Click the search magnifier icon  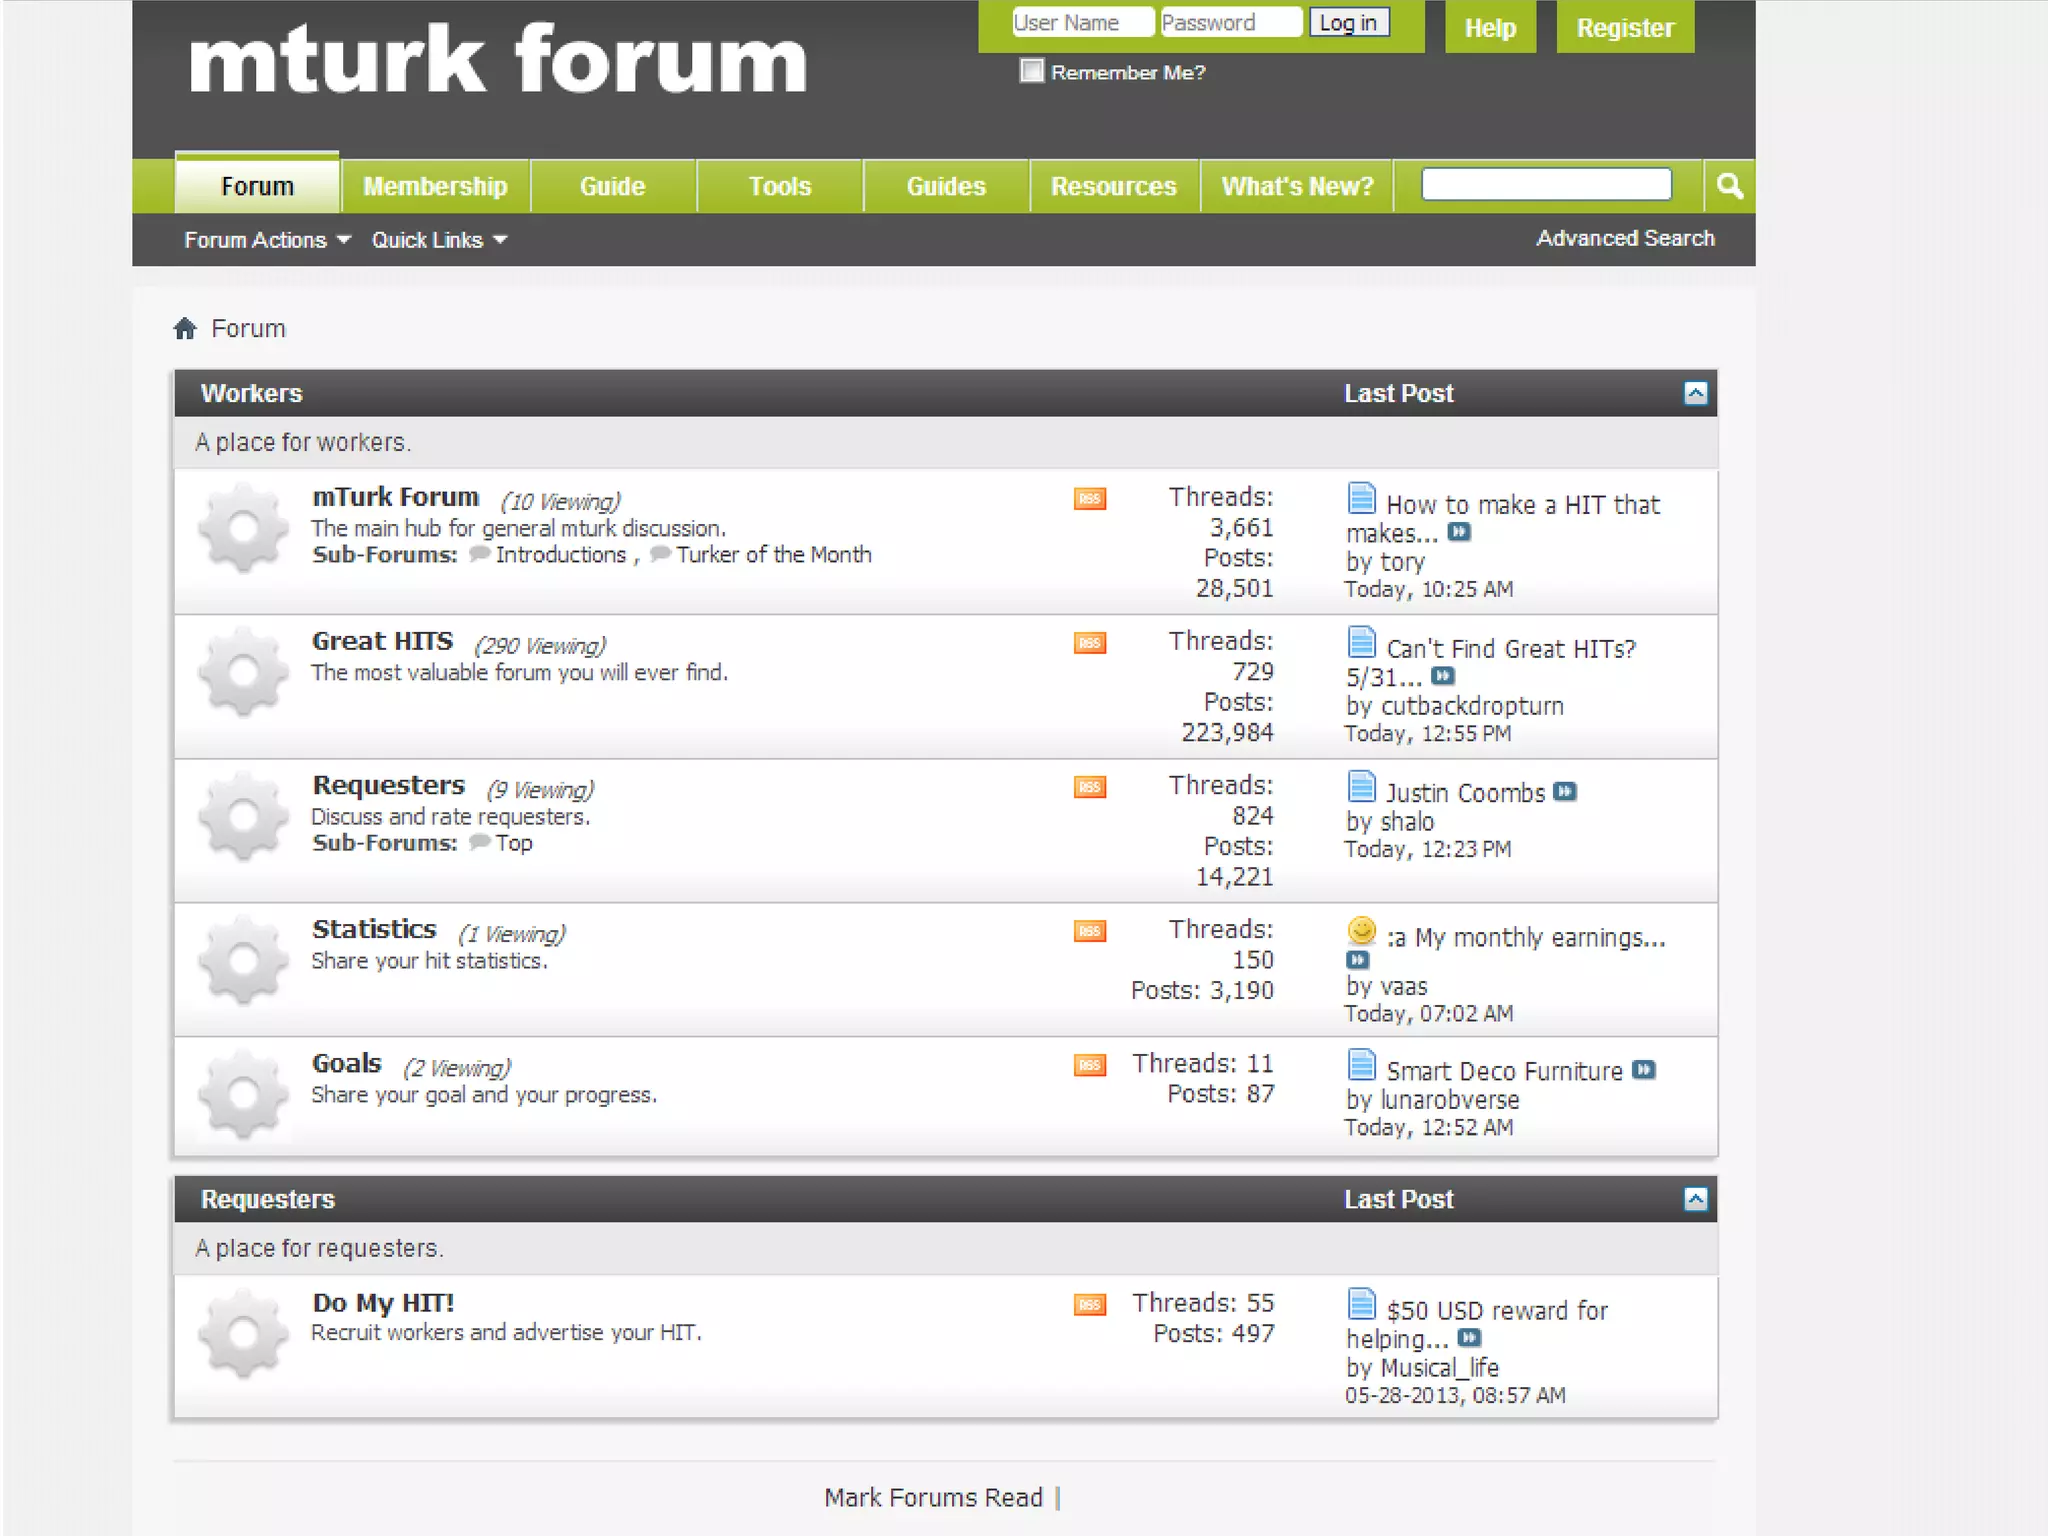1729,186
